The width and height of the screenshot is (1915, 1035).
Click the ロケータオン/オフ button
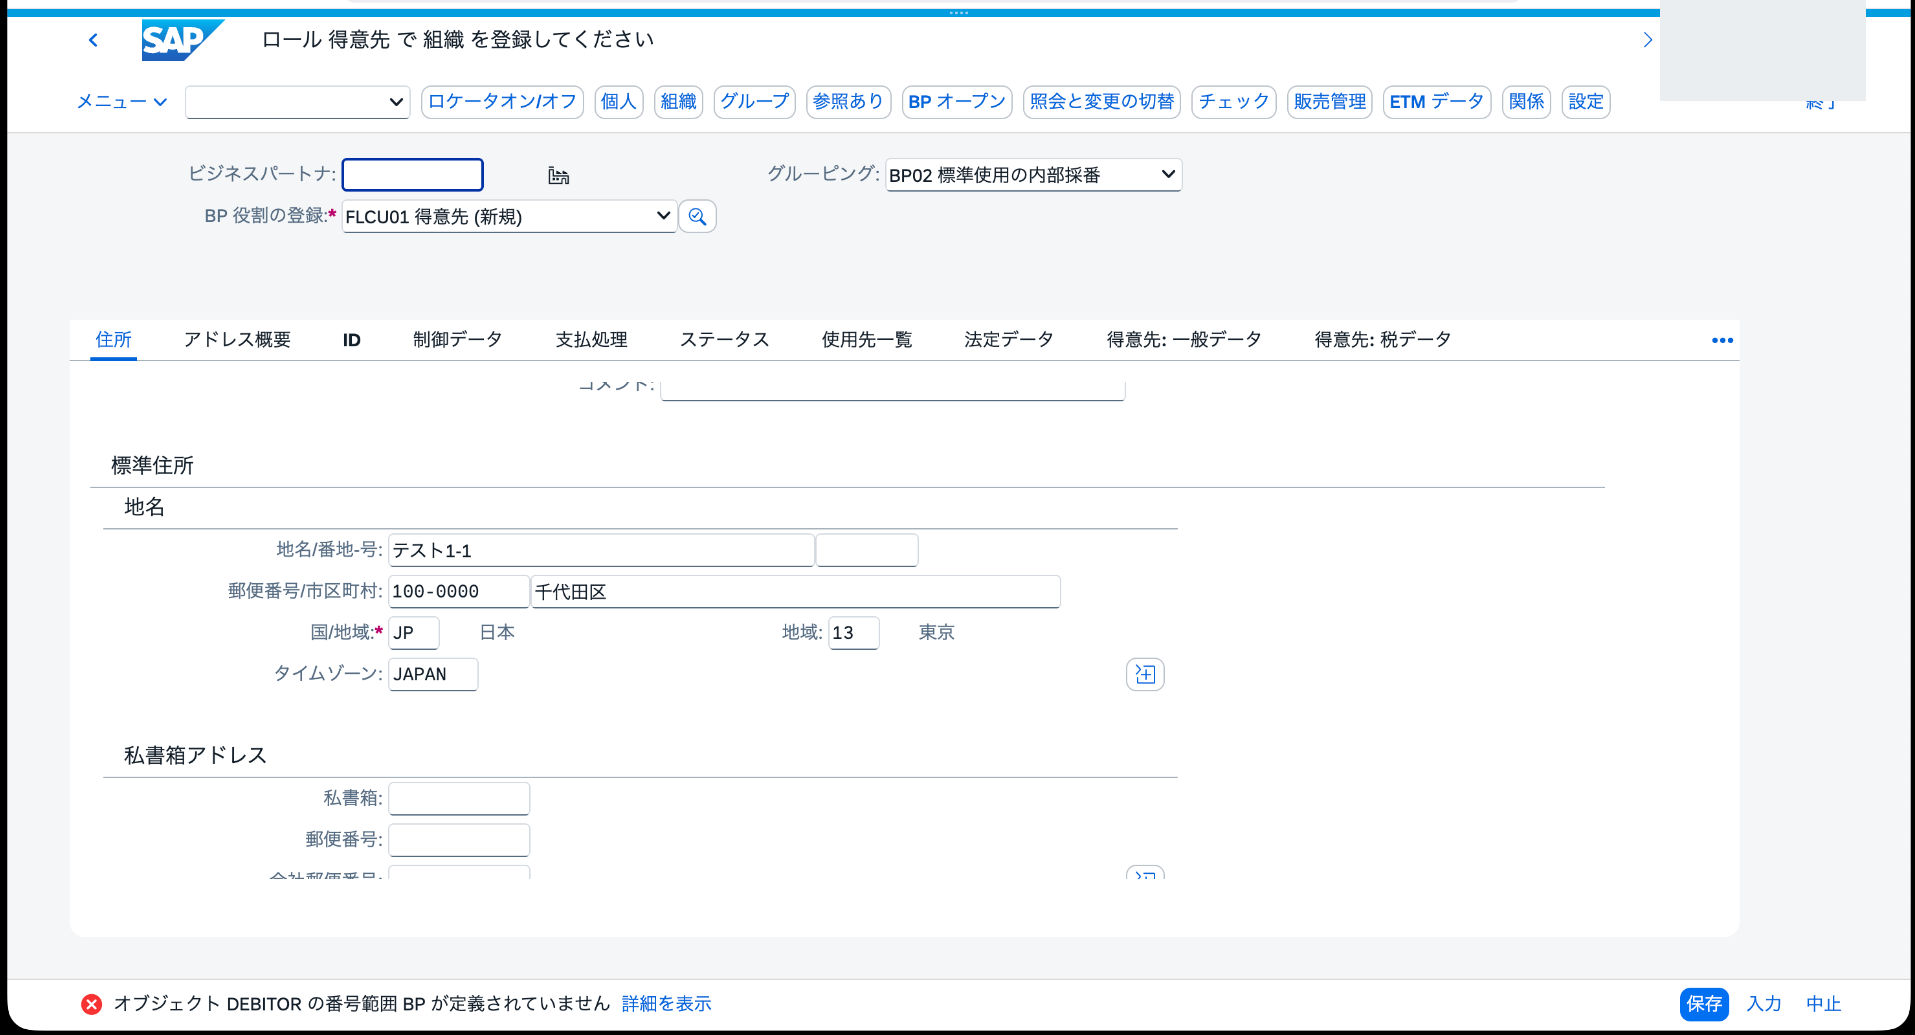(x=502, y=102)
